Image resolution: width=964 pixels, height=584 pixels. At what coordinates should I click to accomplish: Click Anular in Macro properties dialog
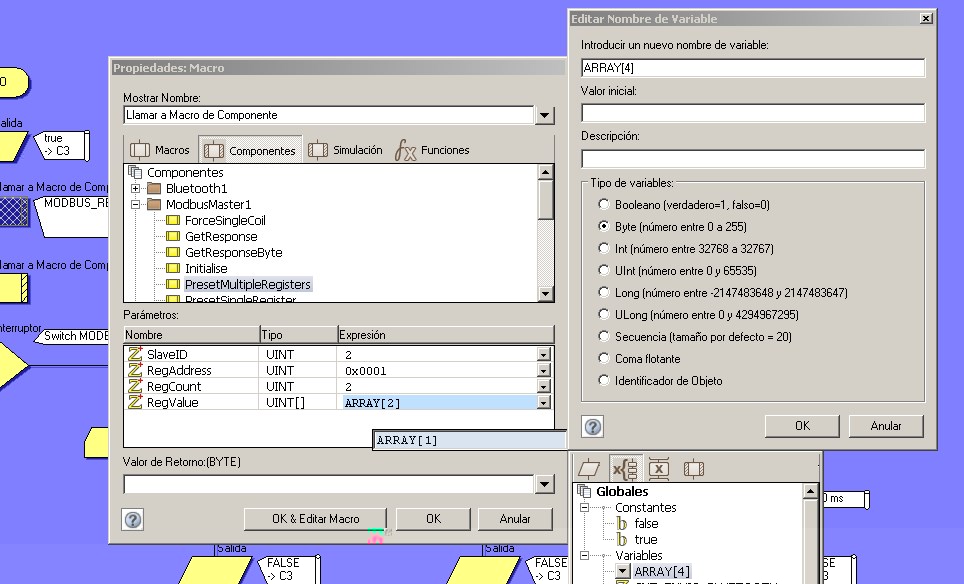coord(515,519)
